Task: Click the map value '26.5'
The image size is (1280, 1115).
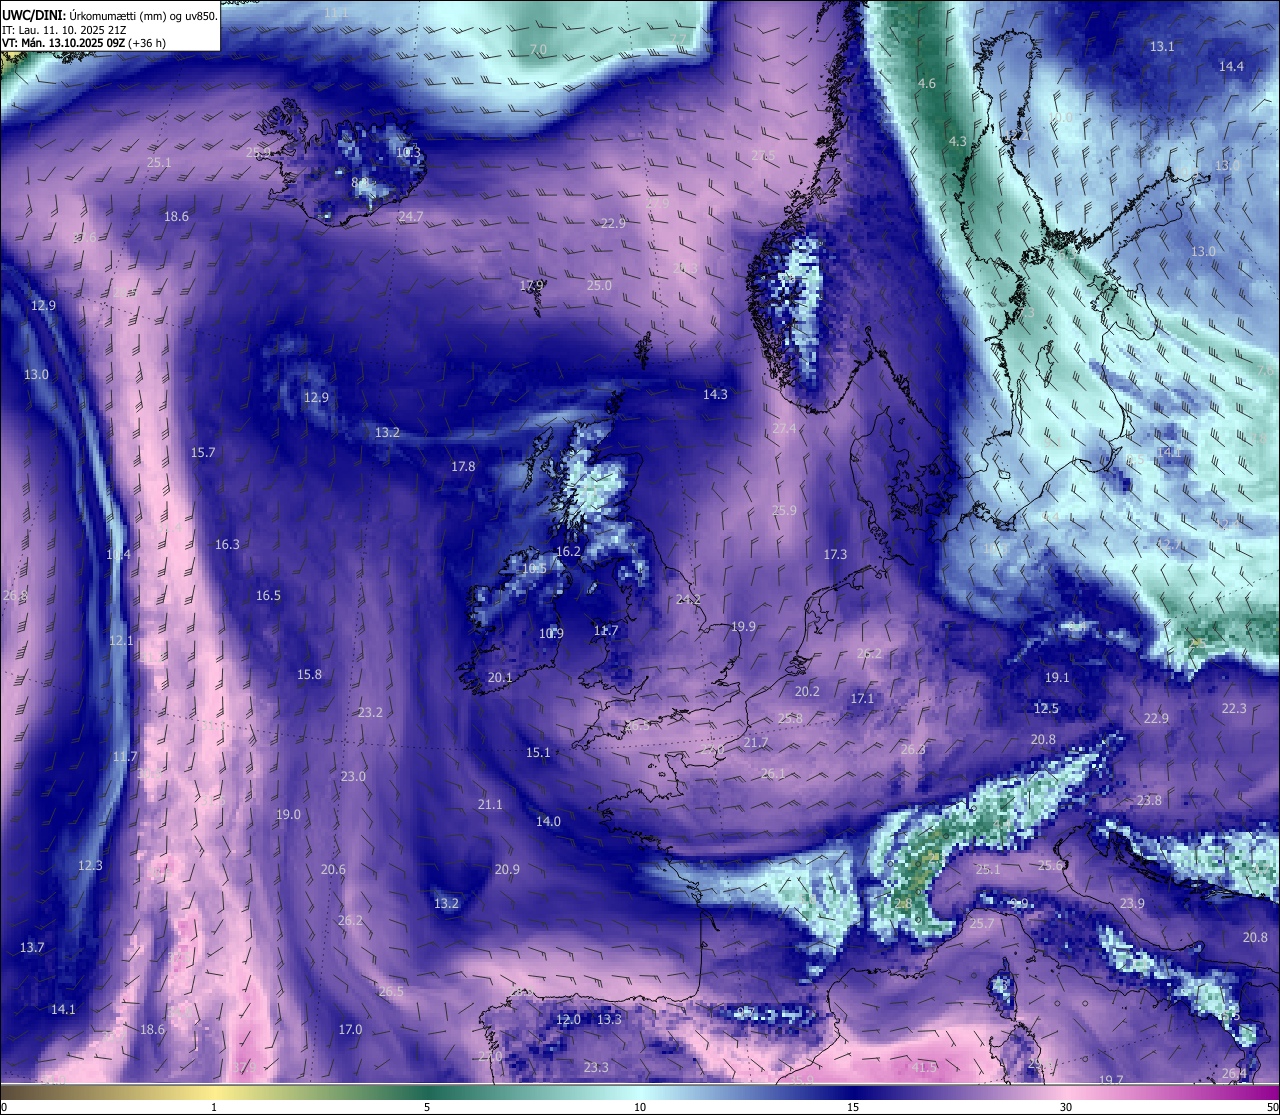Action: tap(391, 991)
